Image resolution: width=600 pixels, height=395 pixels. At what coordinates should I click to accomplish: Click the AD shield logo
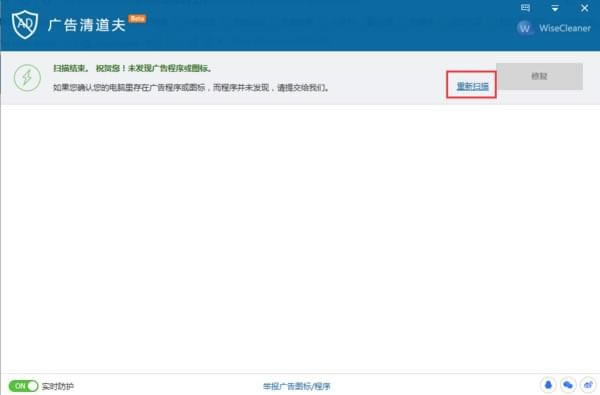tap(25, 24)
